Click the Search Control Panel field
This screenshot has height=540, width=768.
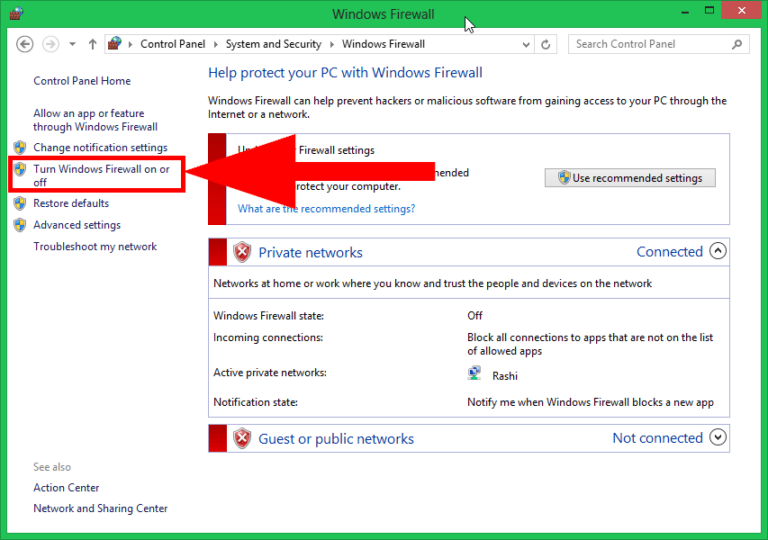click(x=648, y=44)
